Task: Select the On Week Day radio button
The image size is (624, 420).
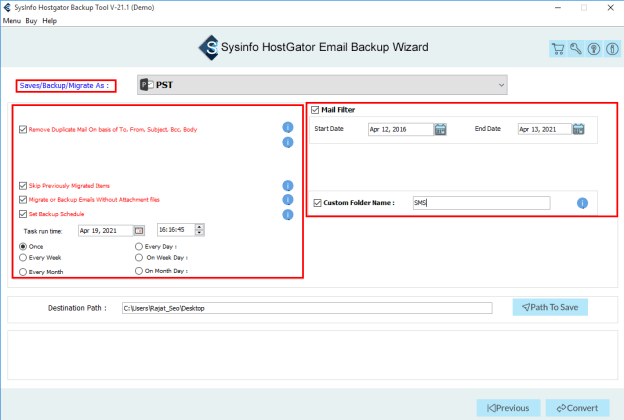Action: [139, 258]
